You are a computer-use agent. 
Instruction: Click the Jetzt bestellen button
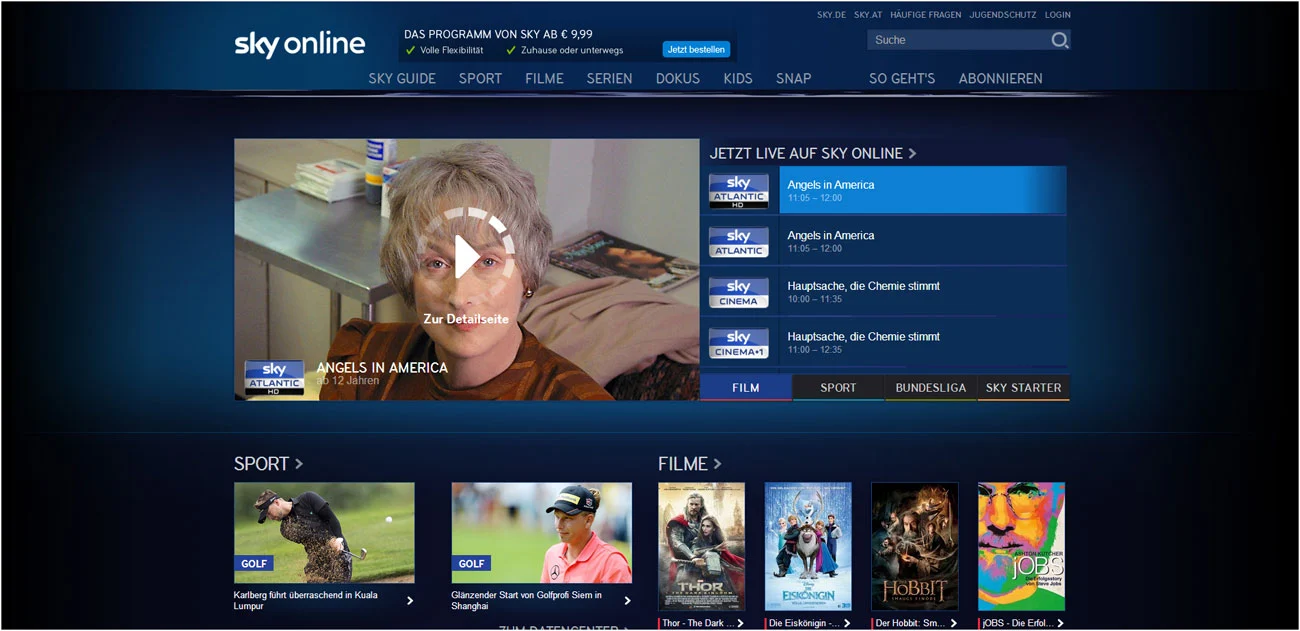[x=696, y=49]
